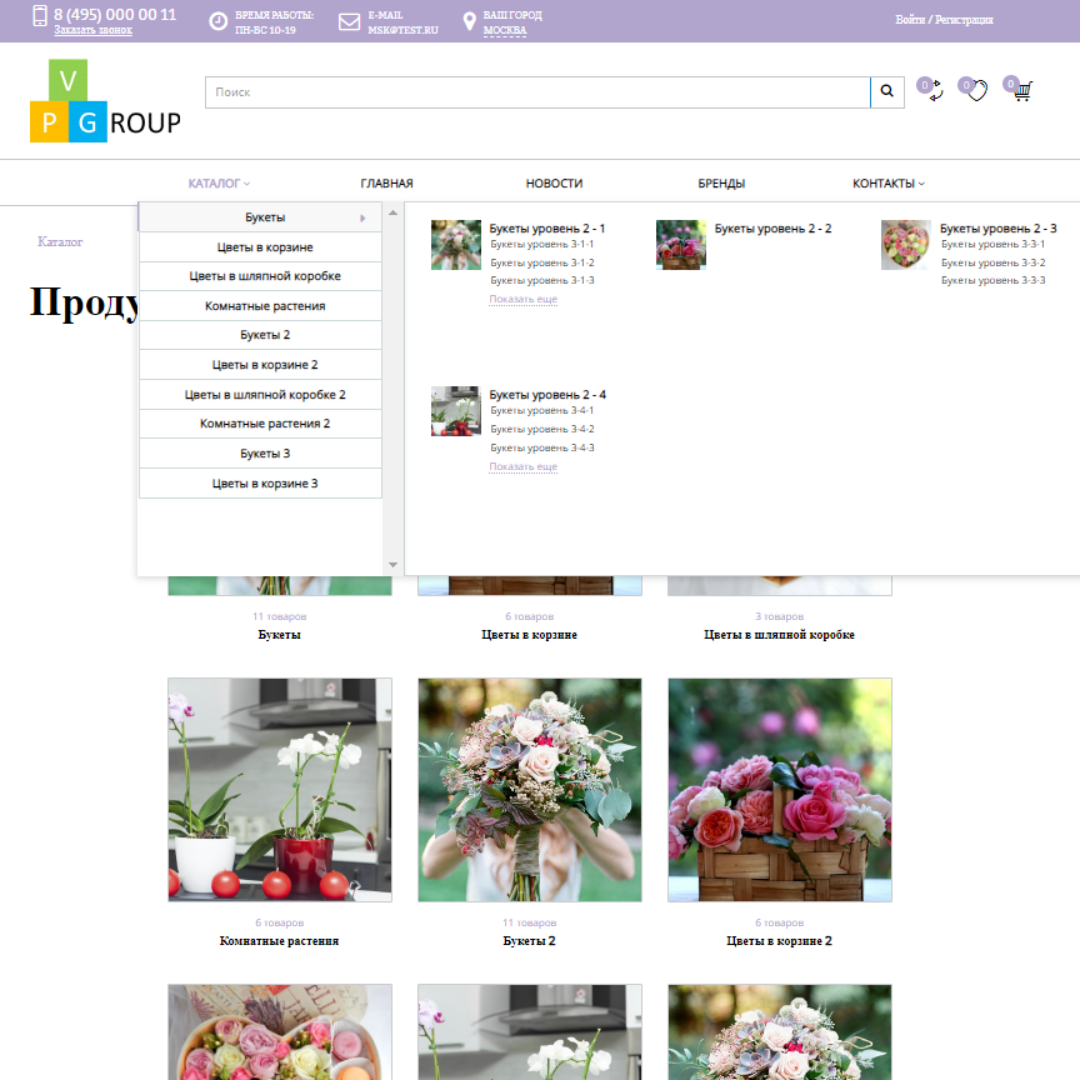This screenshot has height=1080, width=1080.
Task: Click the search magnifier icon button
Action: 887,92
